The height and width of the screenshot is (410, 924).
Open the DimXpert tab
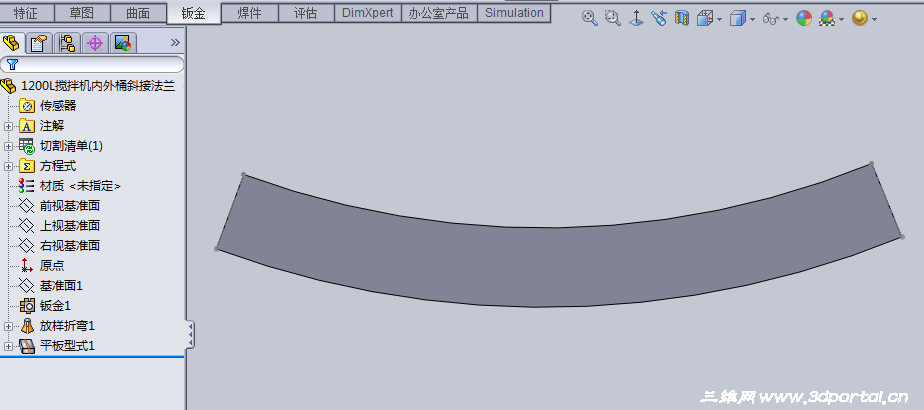coord(368,13)
